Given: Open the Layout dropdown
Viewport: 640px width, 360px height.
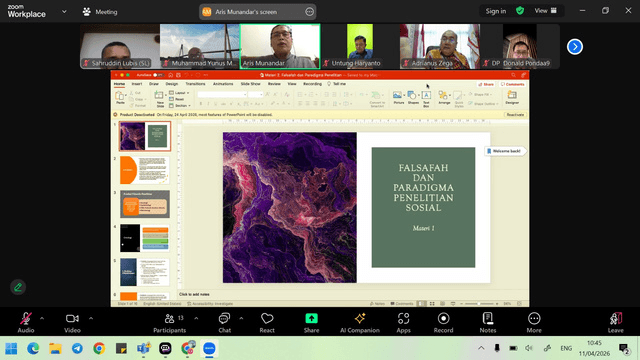Looking at the screenshot, I should pos(179,93).
